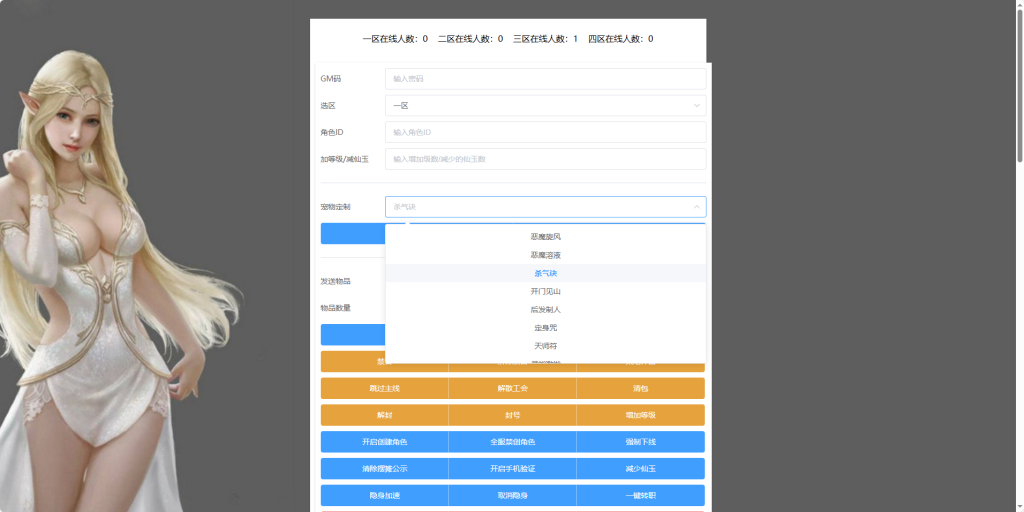The width and height of the screenshot is (1024, 512).
Task: Select 开门见山 from the dropdown list
Action: click(x=545, y=291)
